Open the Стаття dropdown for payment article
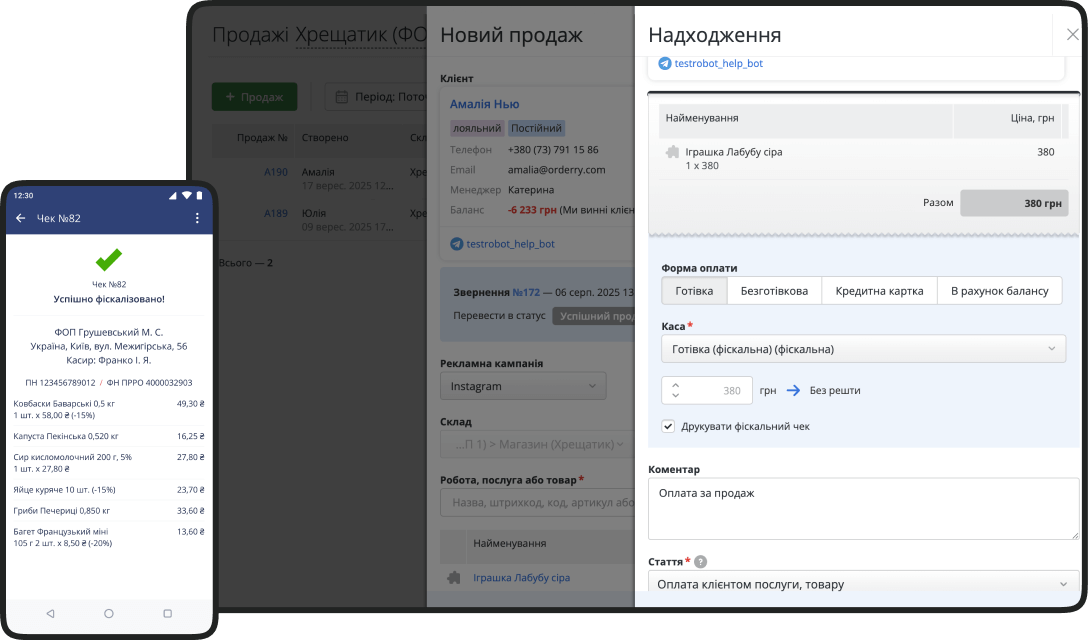The width and height of the screenshot is (1088, 640). (x=860, y=584)
